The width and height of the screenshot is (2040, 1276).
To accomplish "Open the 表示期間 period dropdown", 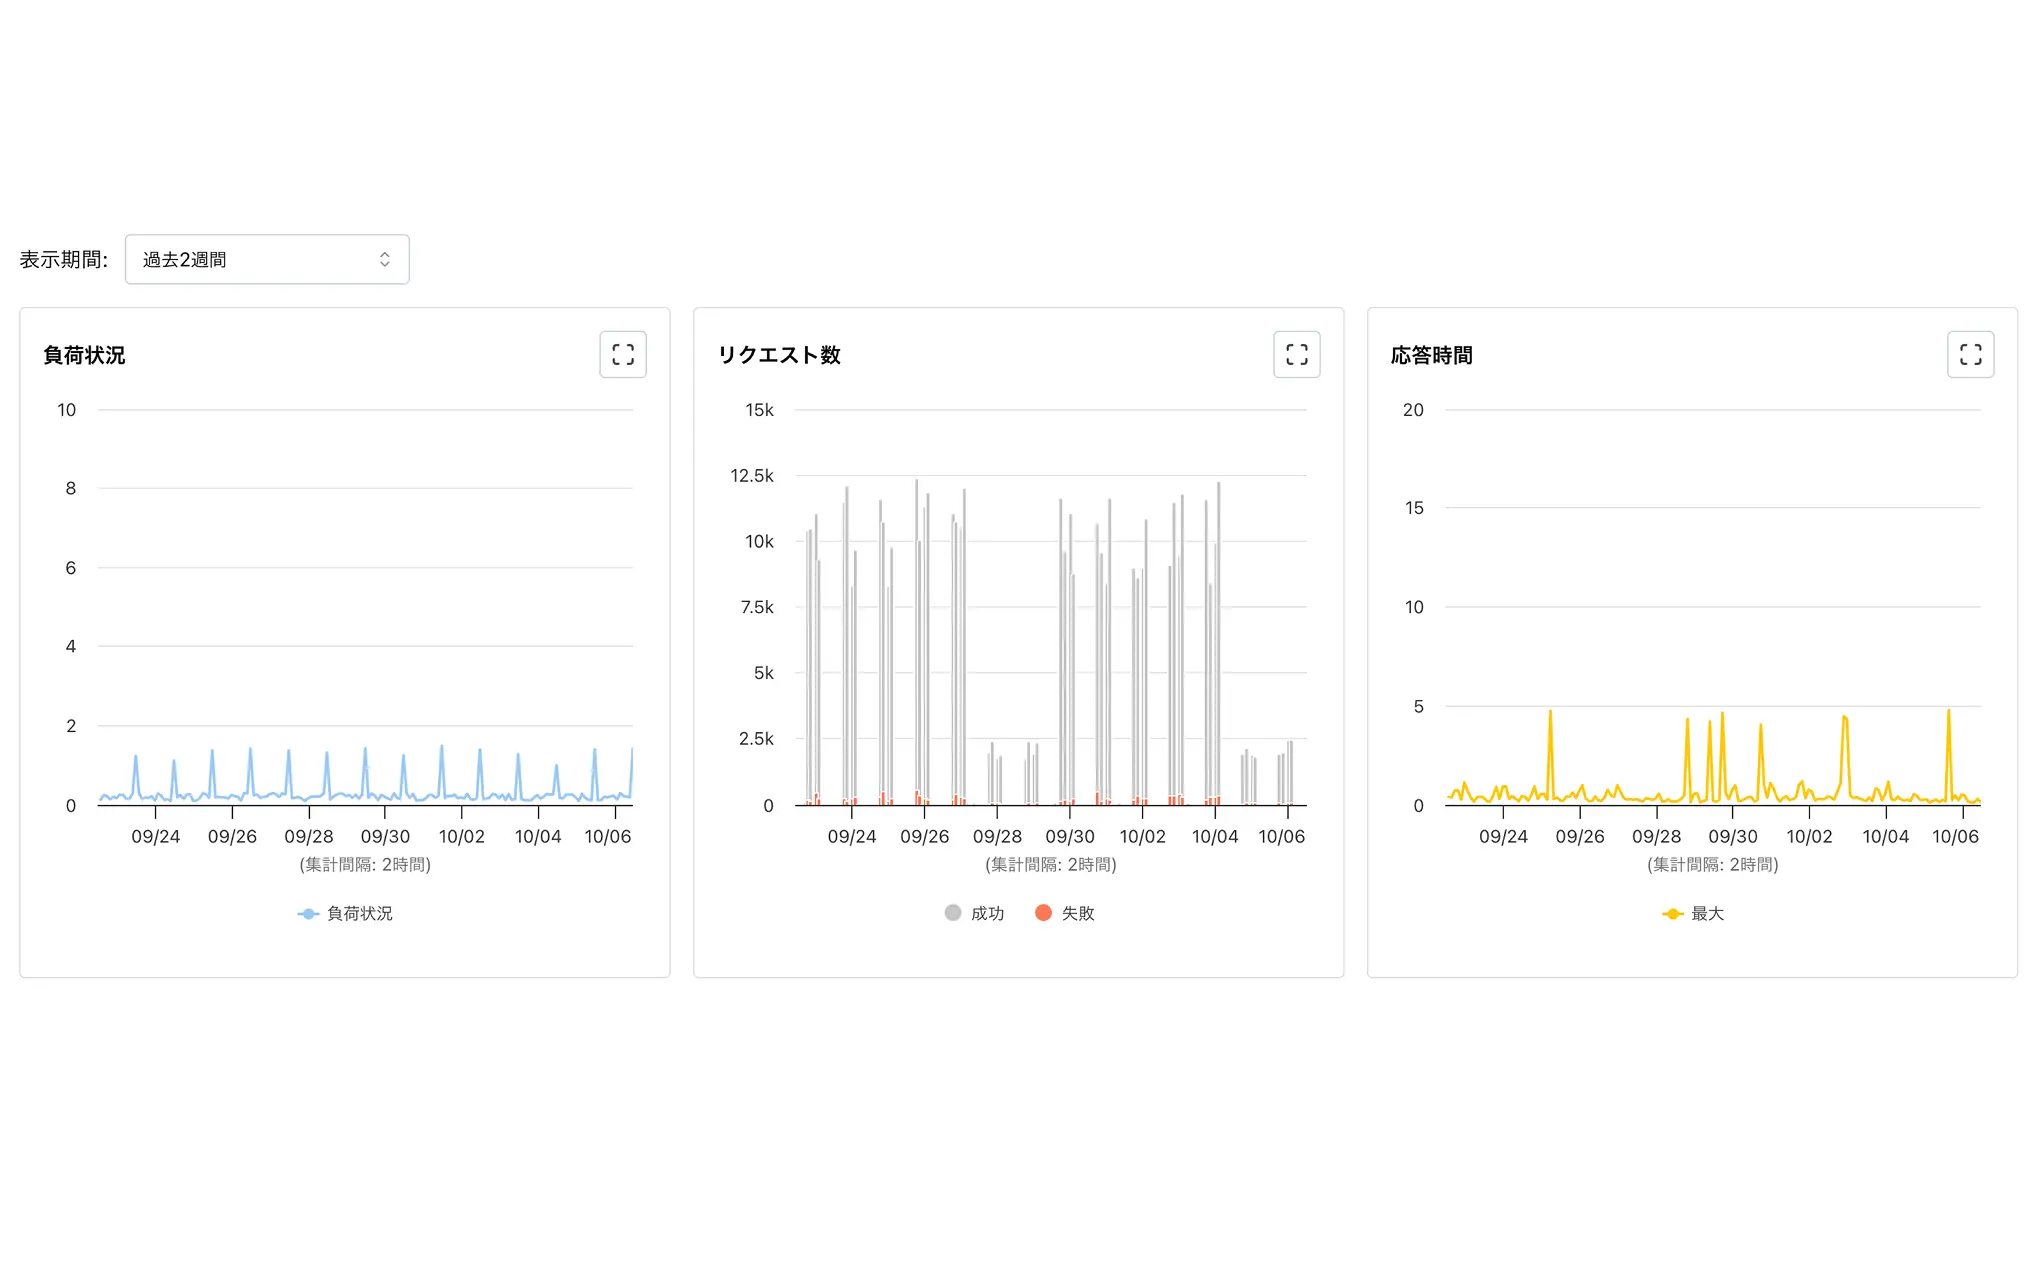I will 266,259.
